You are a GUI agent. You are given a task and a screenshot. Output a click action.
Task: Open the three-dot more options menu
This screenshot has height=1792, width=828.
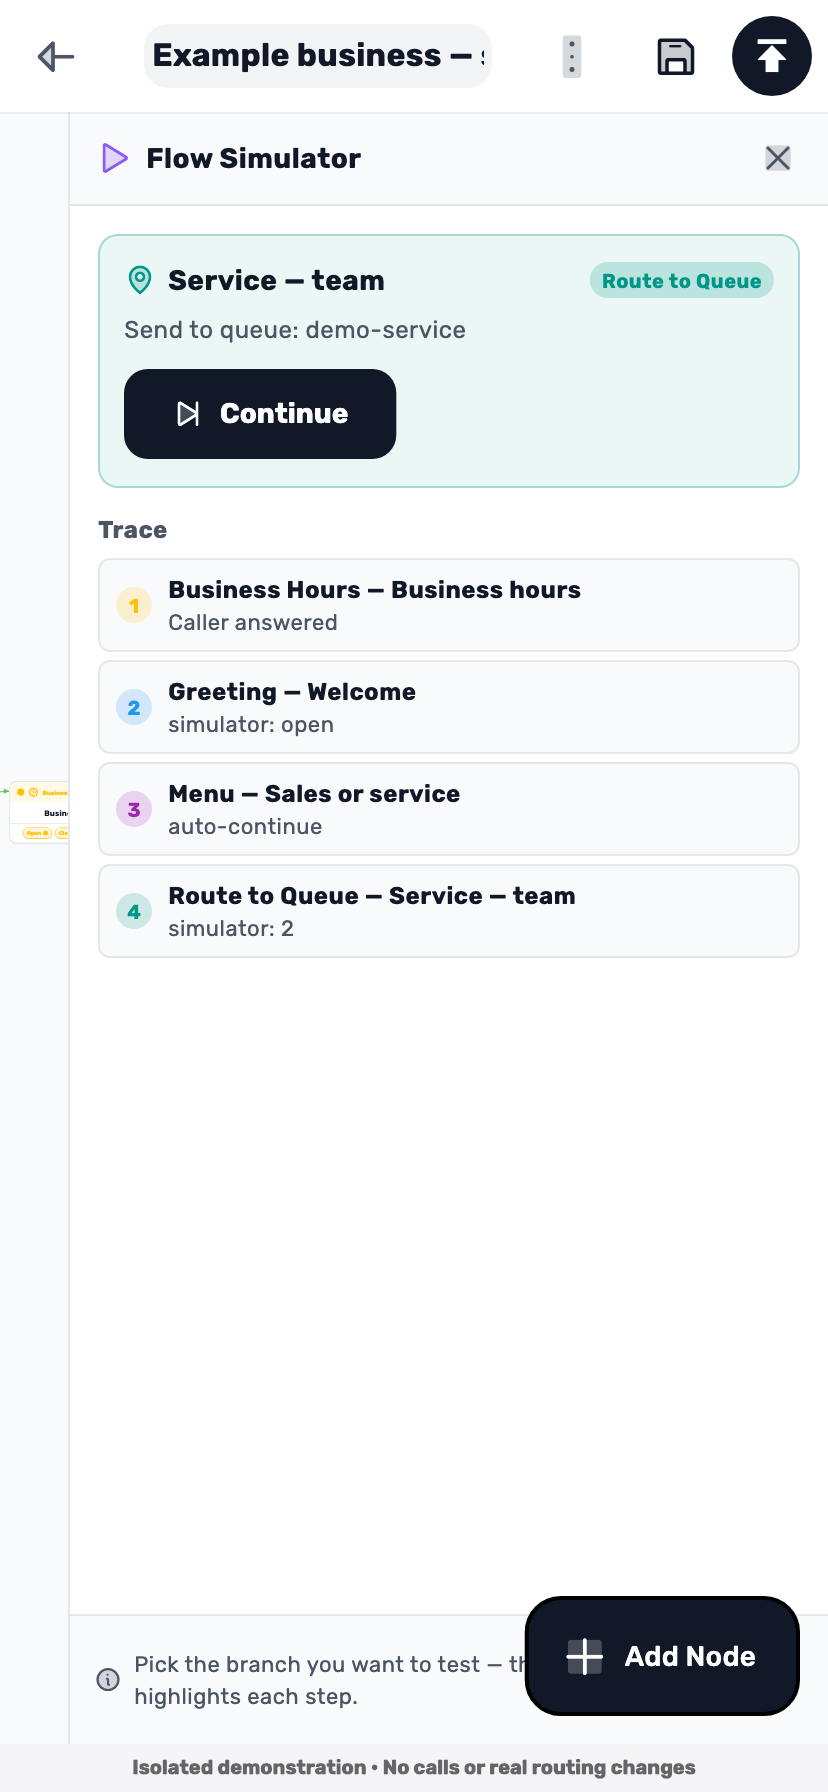572,57
